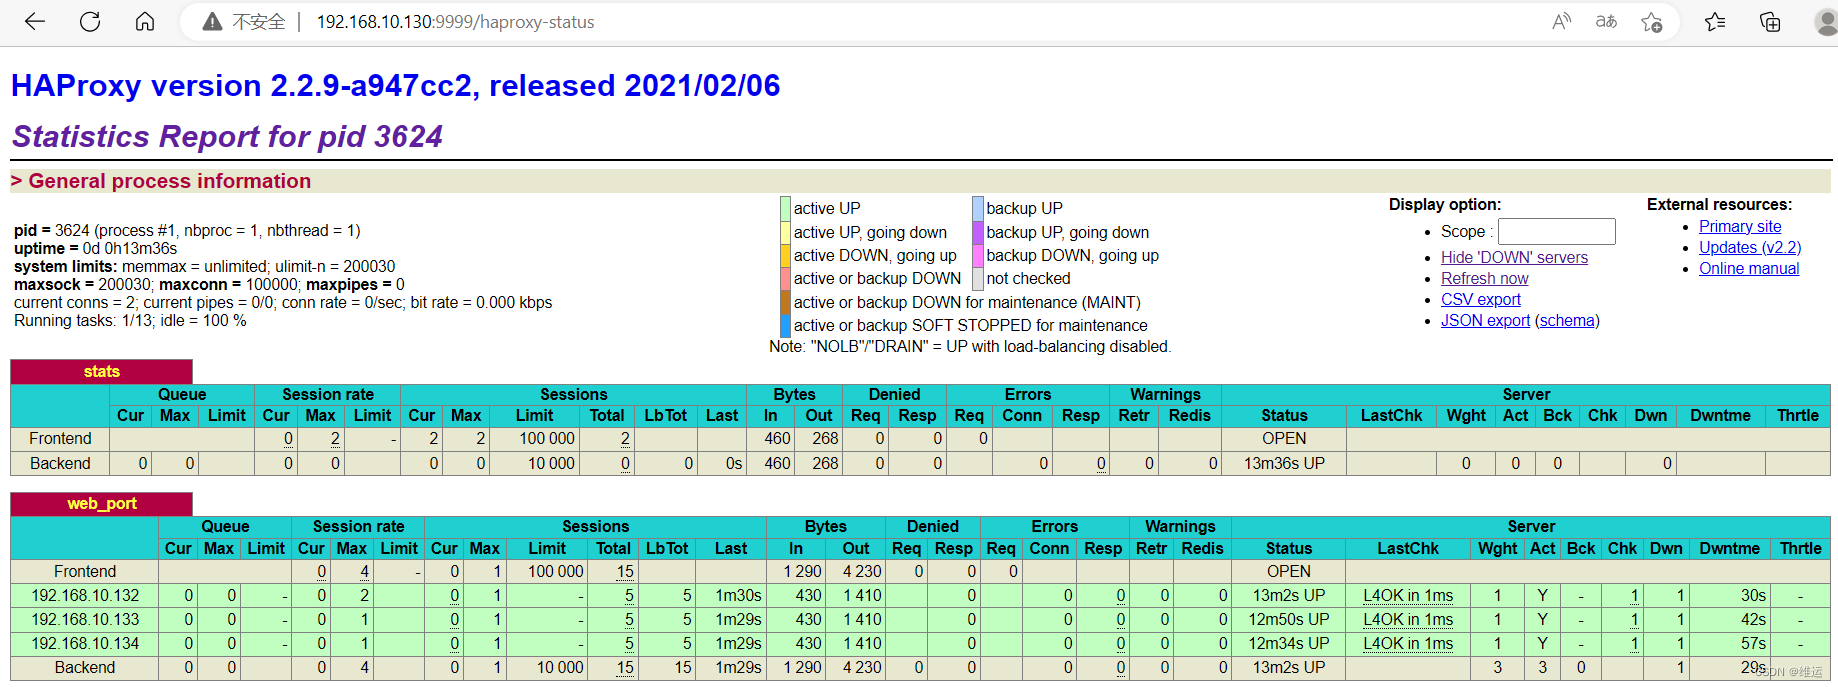Click the OPEN status in web_port Frontend
Image resolution: width=1838 pixels, height=687 pixels.
coord(1289,571)
